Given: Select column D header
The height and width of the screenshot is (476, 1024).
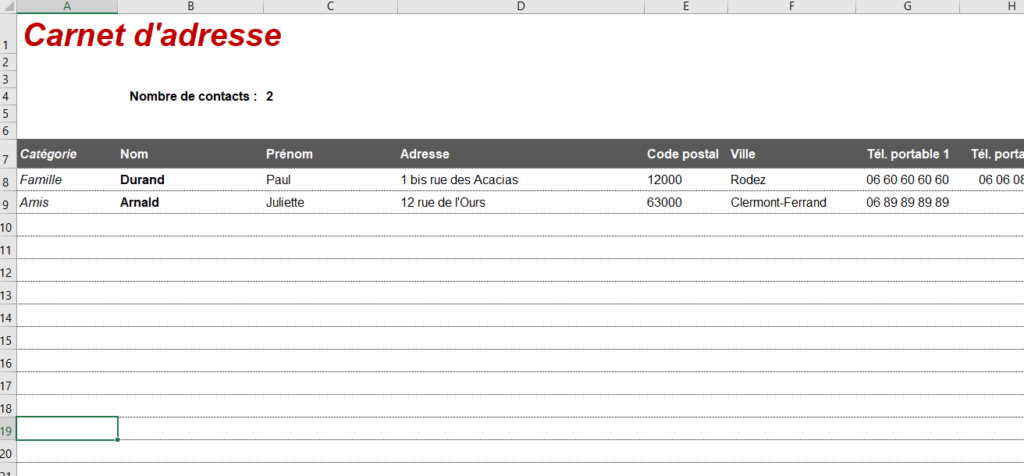Looking at the screenshot, I should [520, 7].
